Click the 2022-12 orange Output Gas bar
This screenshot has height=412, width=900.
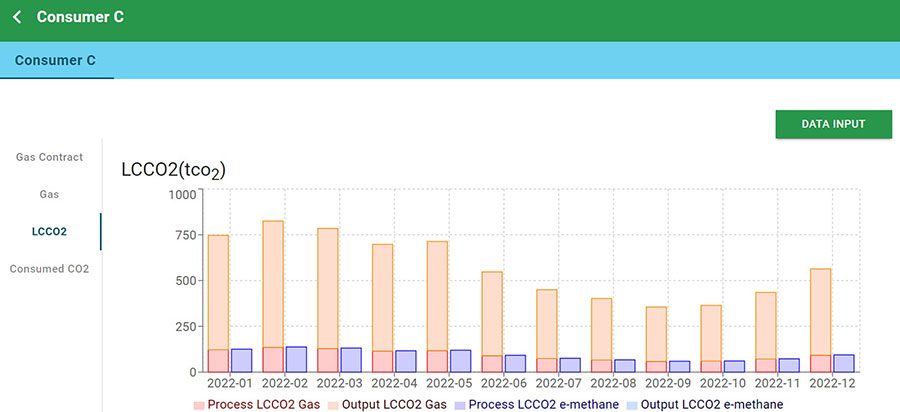click(820, 312)
